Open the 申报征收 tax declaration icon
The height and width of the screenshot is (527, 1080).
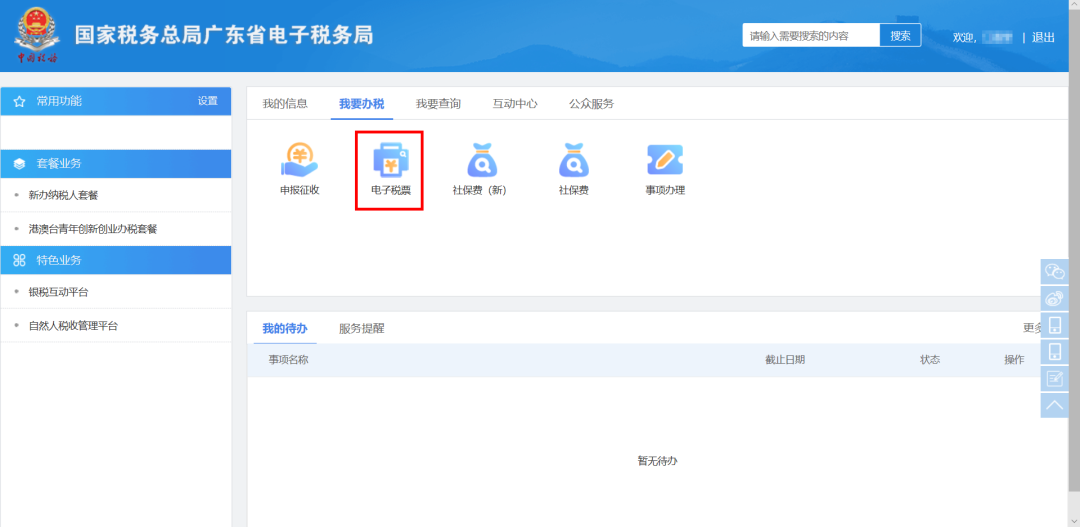click(299, 167)
